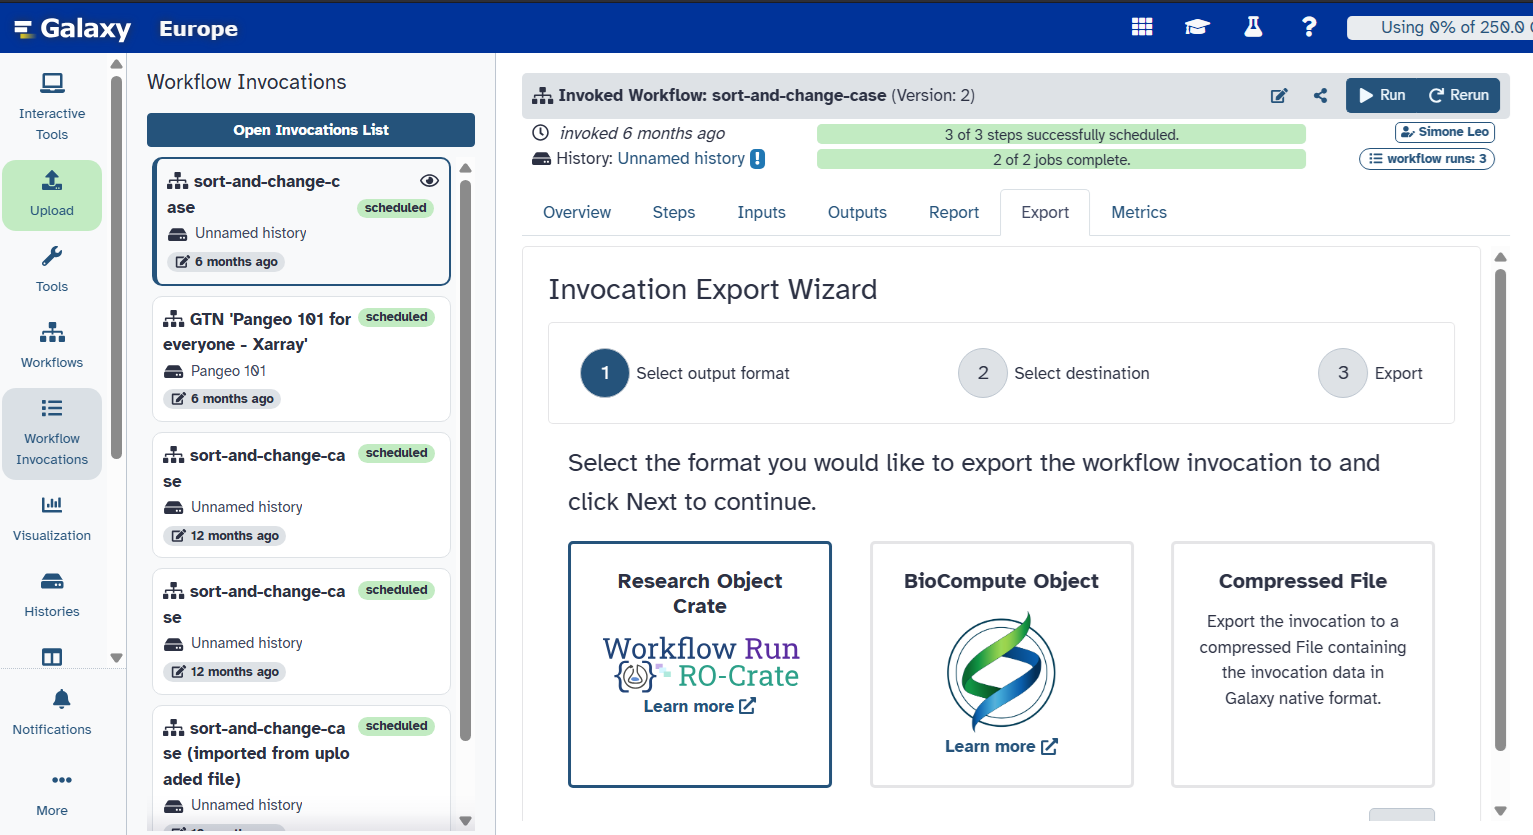Viewport: 1533px width, 835px height.
Task: Click the Export panel's right scrollbar
Action: pos(1500,500)
